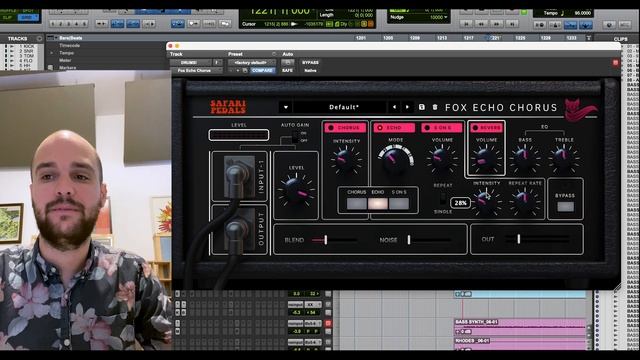Click the BYPASS button in plugin header

[x=310, y=62]
